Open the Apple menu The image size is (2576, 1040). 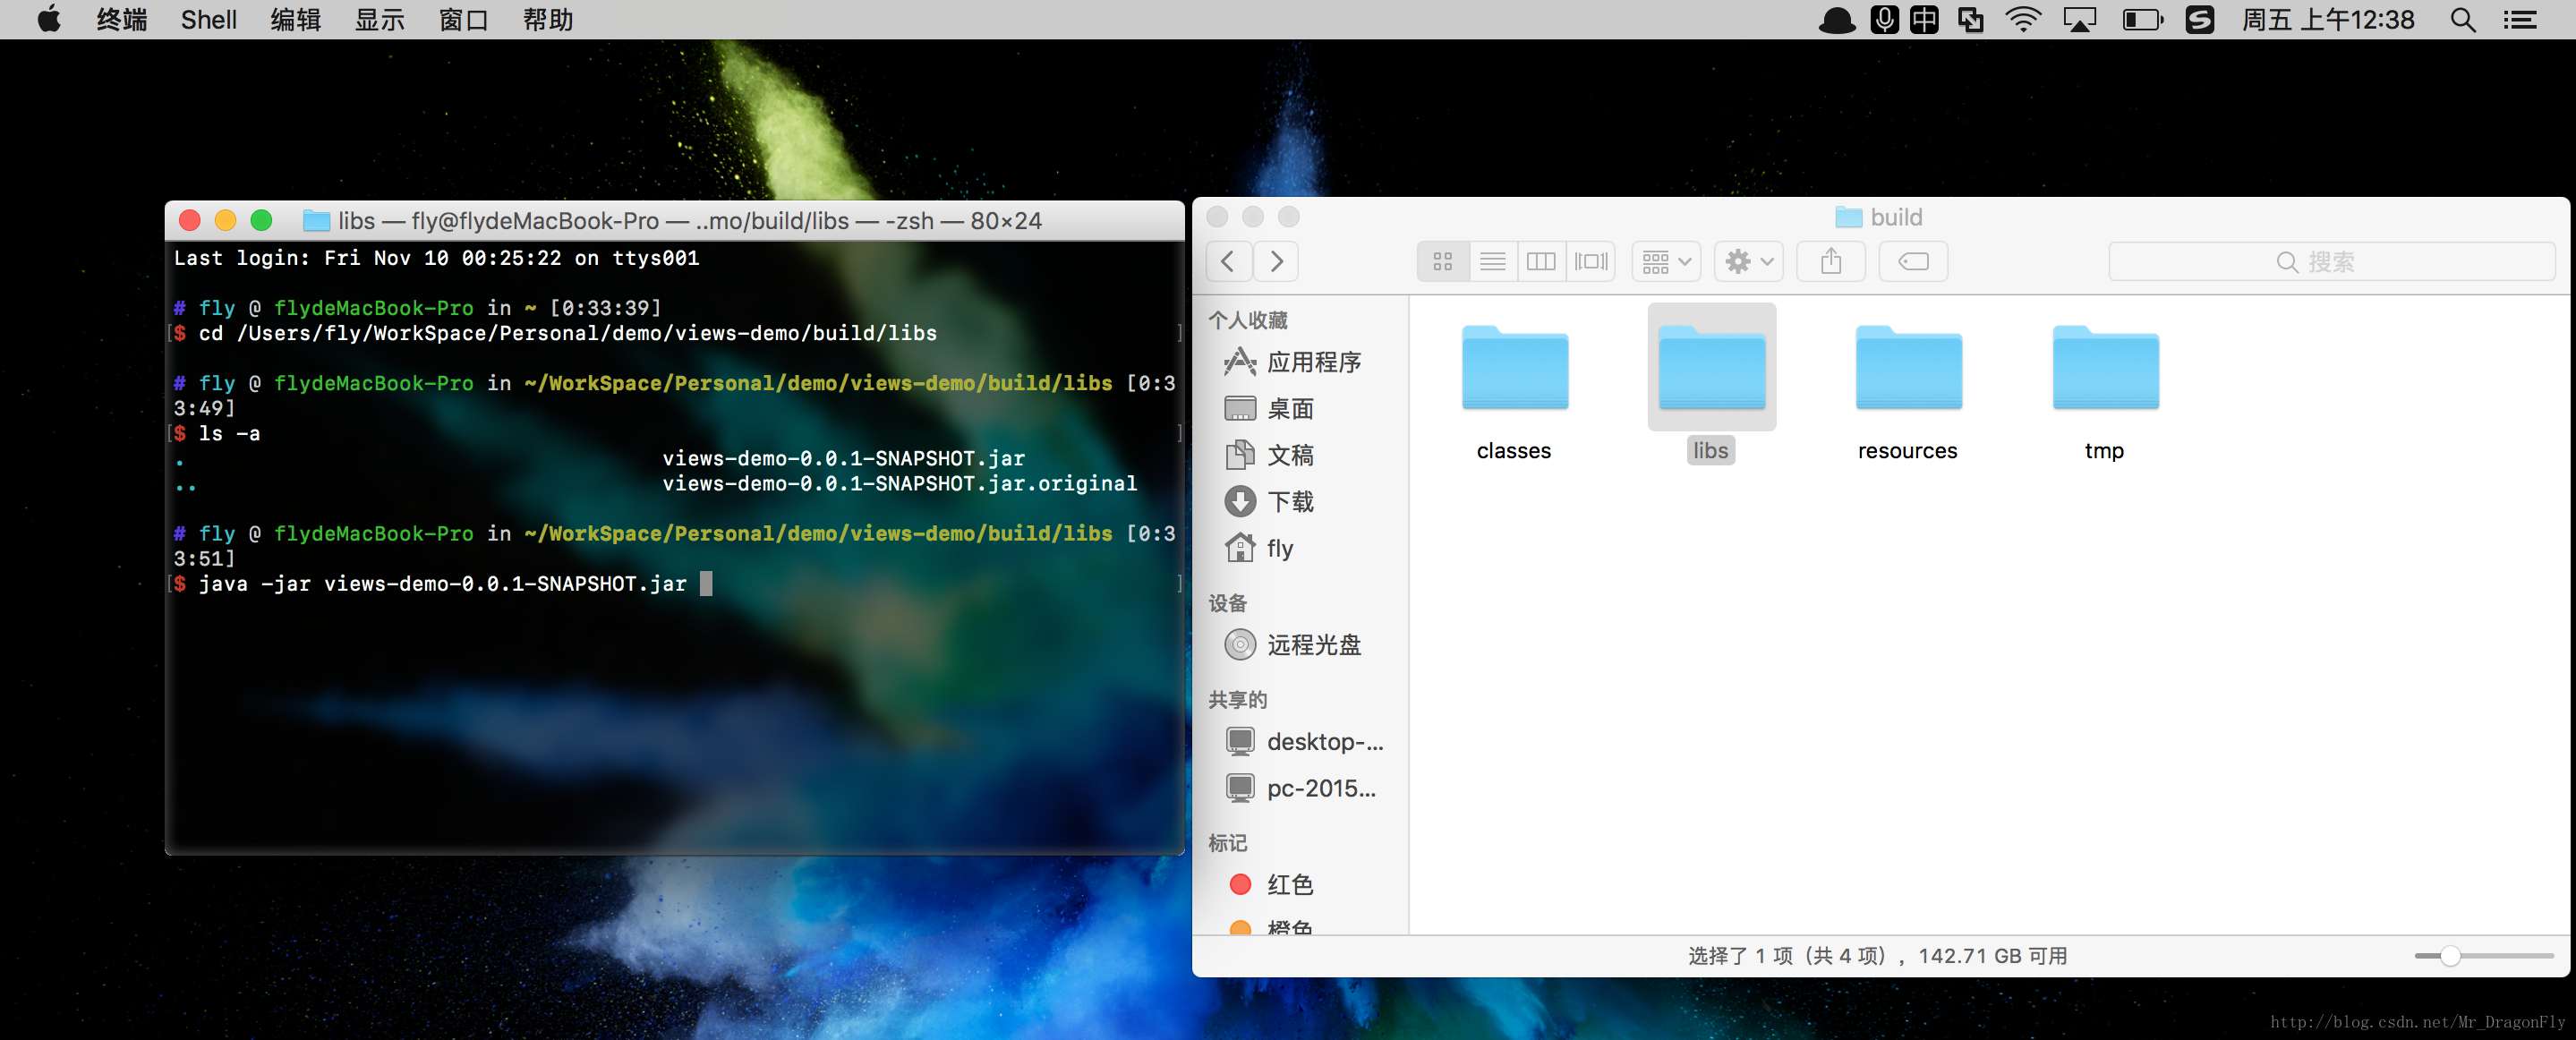tap(48, 20)
